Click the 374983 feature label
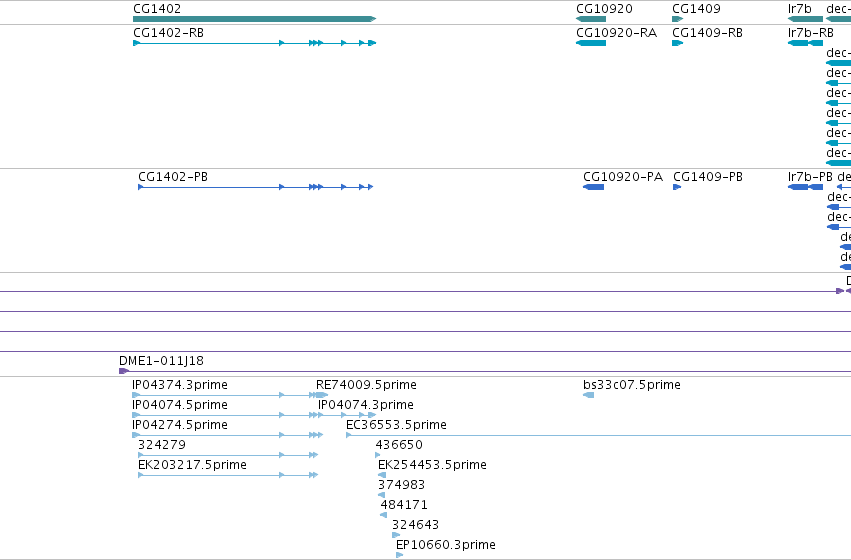Viewport: 851px width, 560px height. pyautogui.click(x=401, y=485)
